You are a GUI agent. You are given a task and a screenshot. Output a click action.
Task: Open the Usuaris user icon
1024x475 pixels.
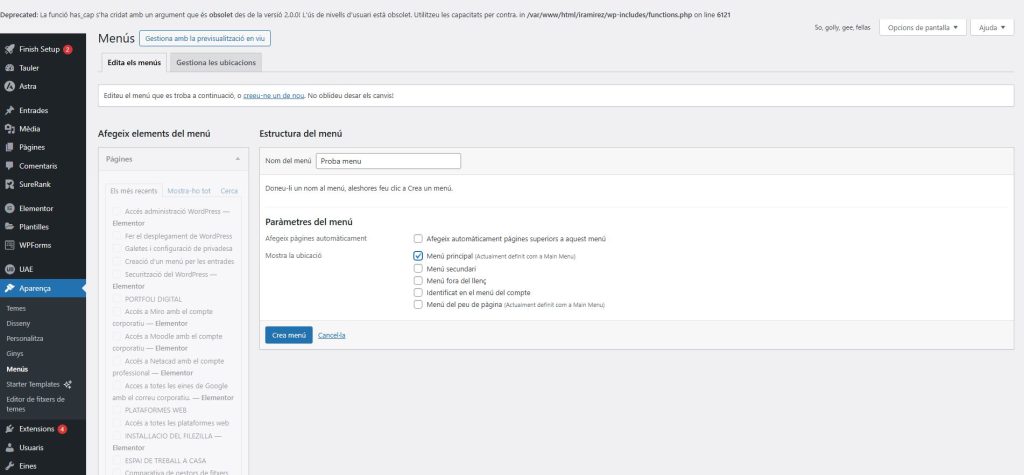click(9, 448)
